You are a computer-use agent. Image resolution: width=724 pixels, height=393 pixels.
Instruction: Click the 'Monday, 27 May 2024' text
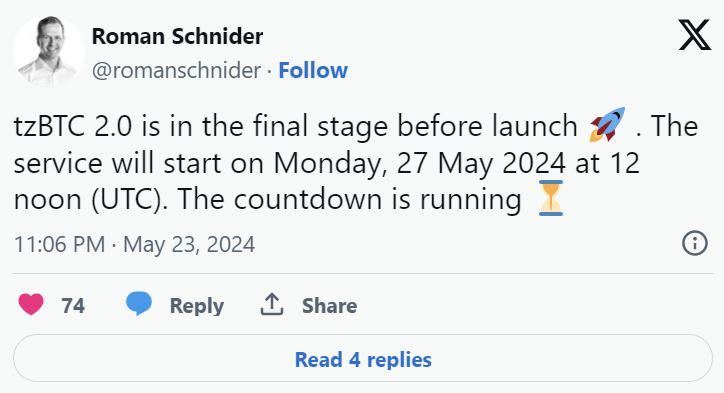pyautogui.click(x=419, y=163)
